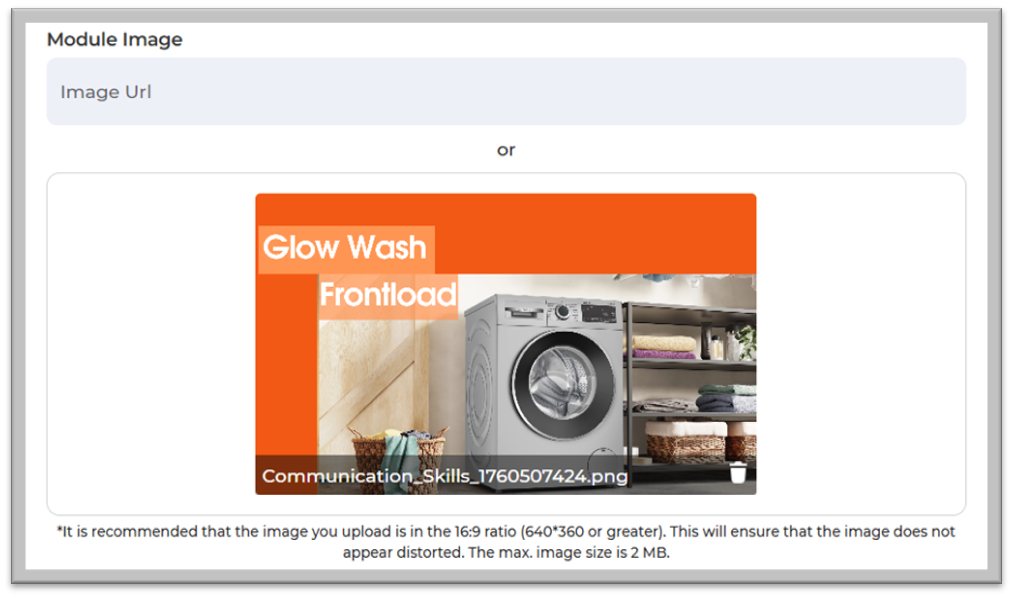The image size is (1013, 598).
Task: Click the Glow Wash title in preview
Action: click(344, 247)
